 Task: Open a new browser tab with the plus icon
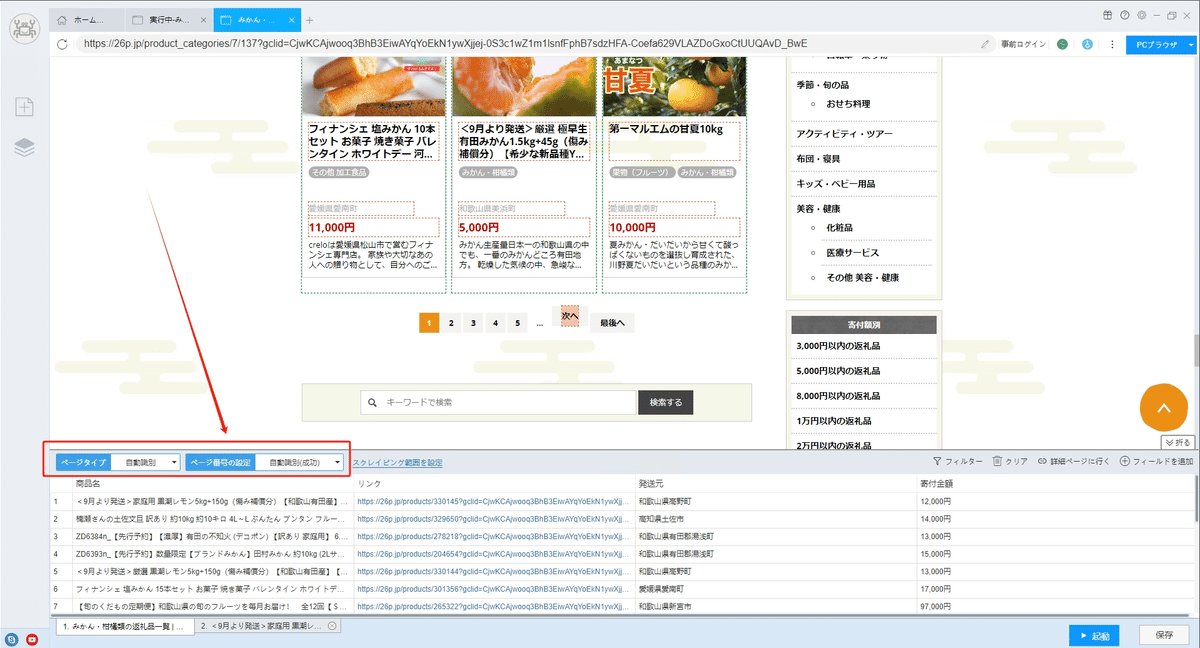(x=310, y=20)
